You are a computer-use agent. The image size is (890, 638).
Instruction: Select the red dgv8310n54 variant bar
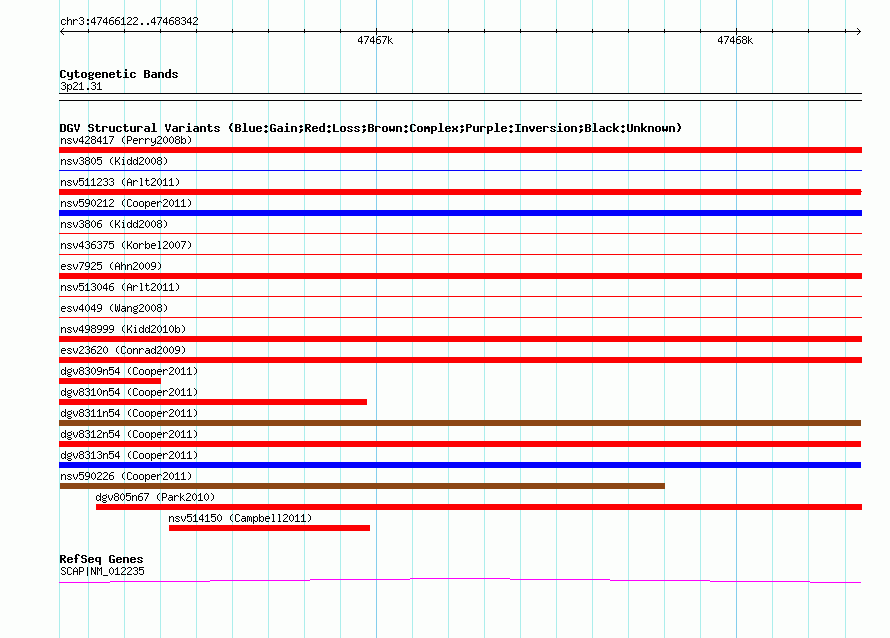213,402
